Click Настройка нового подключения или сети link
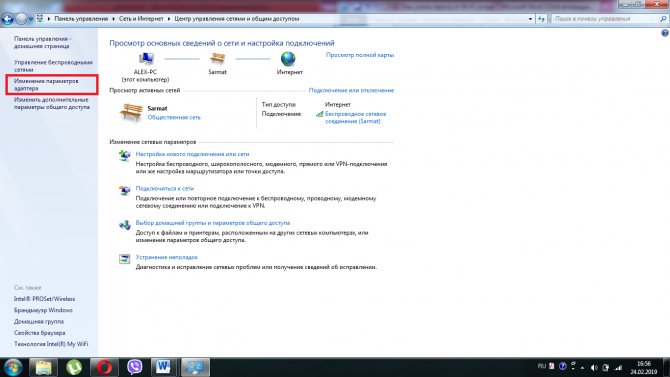 tap(192, 154)
